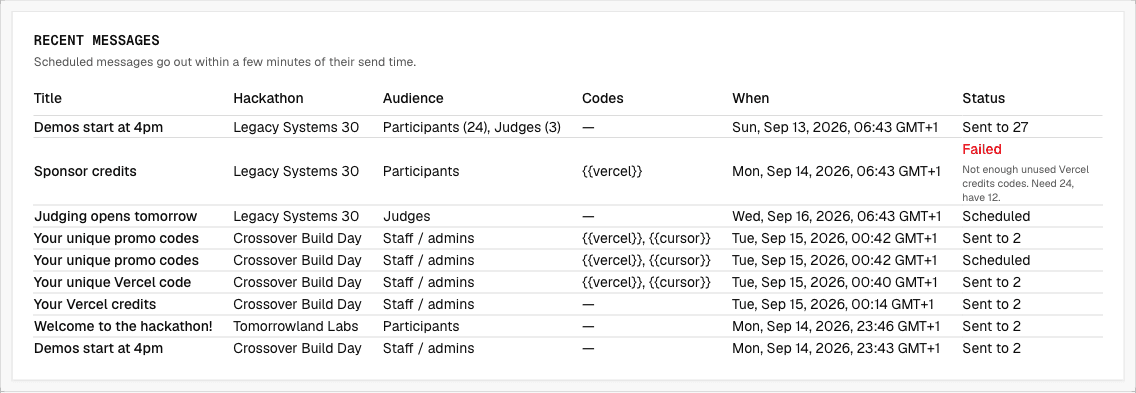Screen dimensions: 1136x393
Task: Click the Tue, Sep 15, 2026, 00:40 timestamp
Action: [835, 282]
